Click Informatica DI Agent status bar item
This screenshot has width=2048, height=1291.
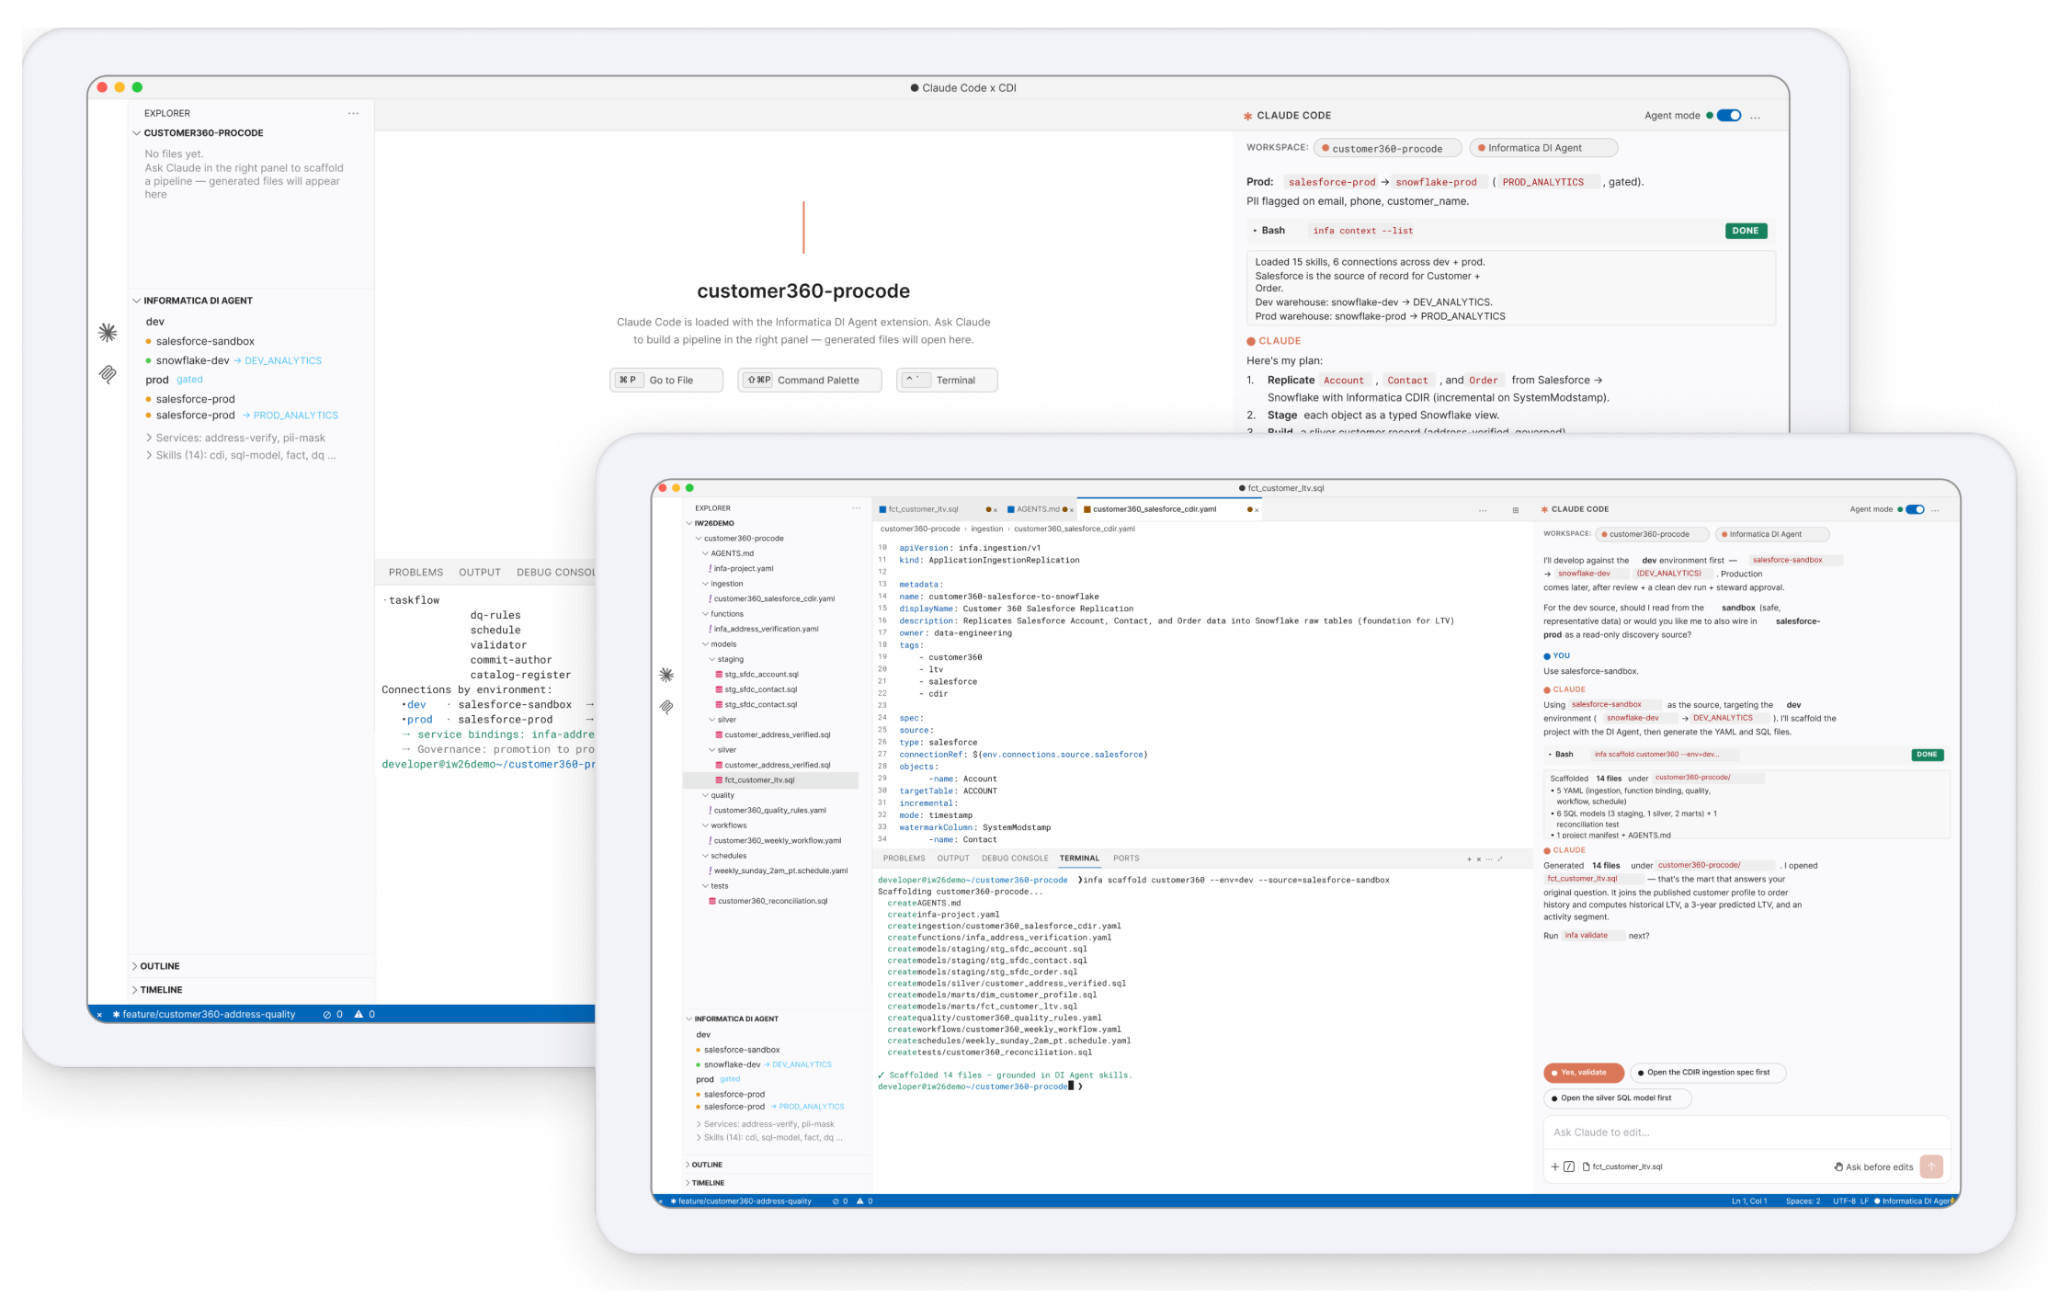tap(1914, 1201)
